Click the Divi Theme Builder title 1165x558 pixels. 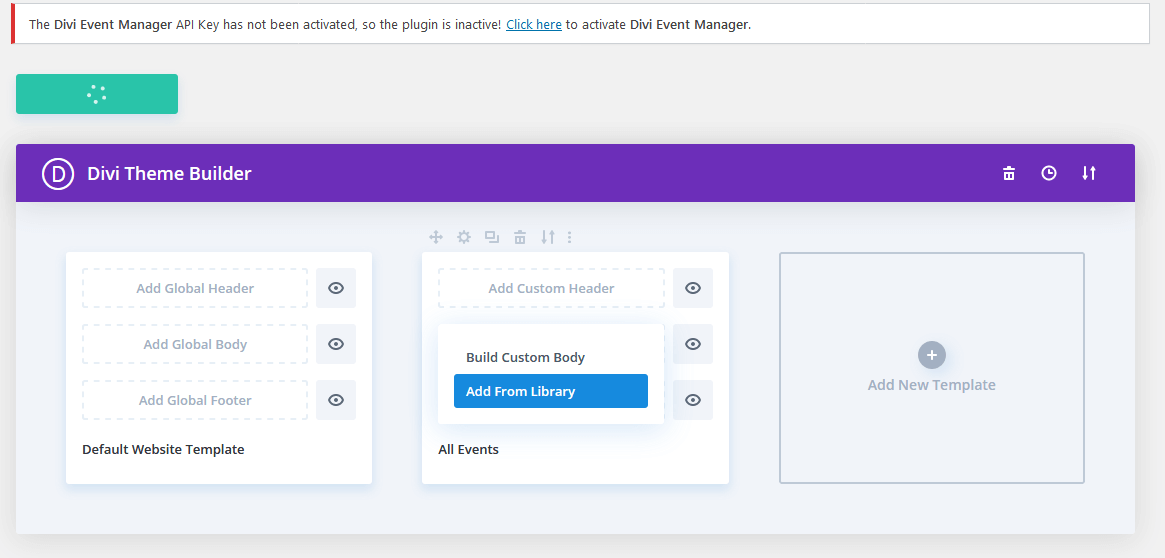coord(169,174)
